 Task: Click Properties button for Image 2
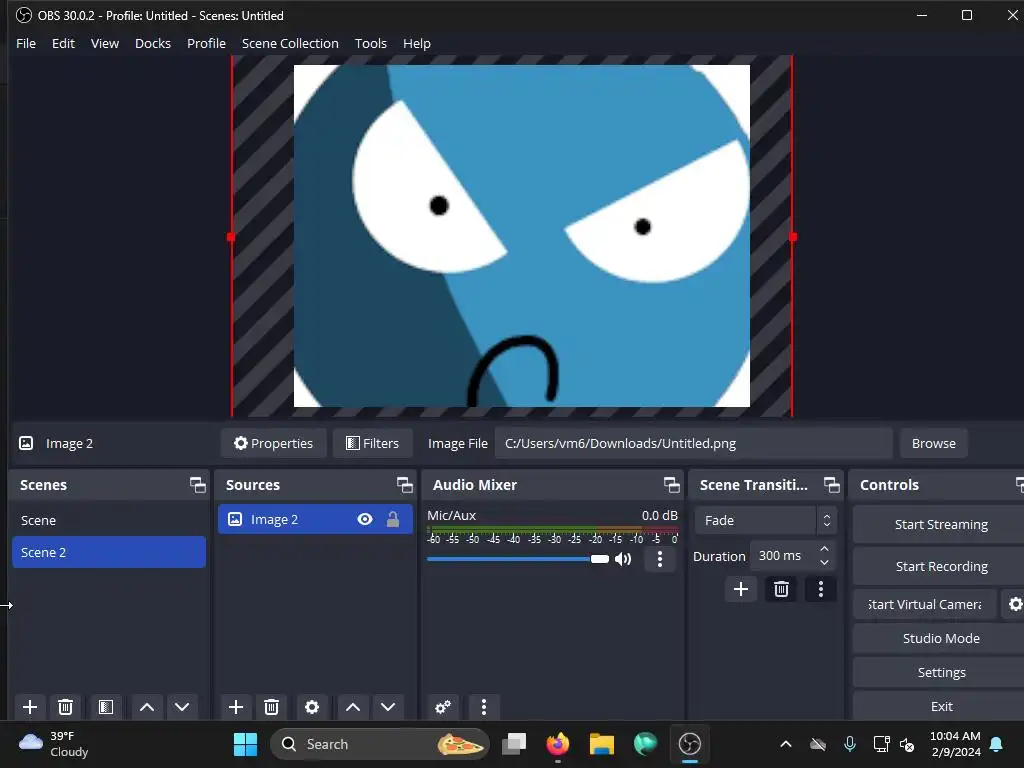click(274, 443)
